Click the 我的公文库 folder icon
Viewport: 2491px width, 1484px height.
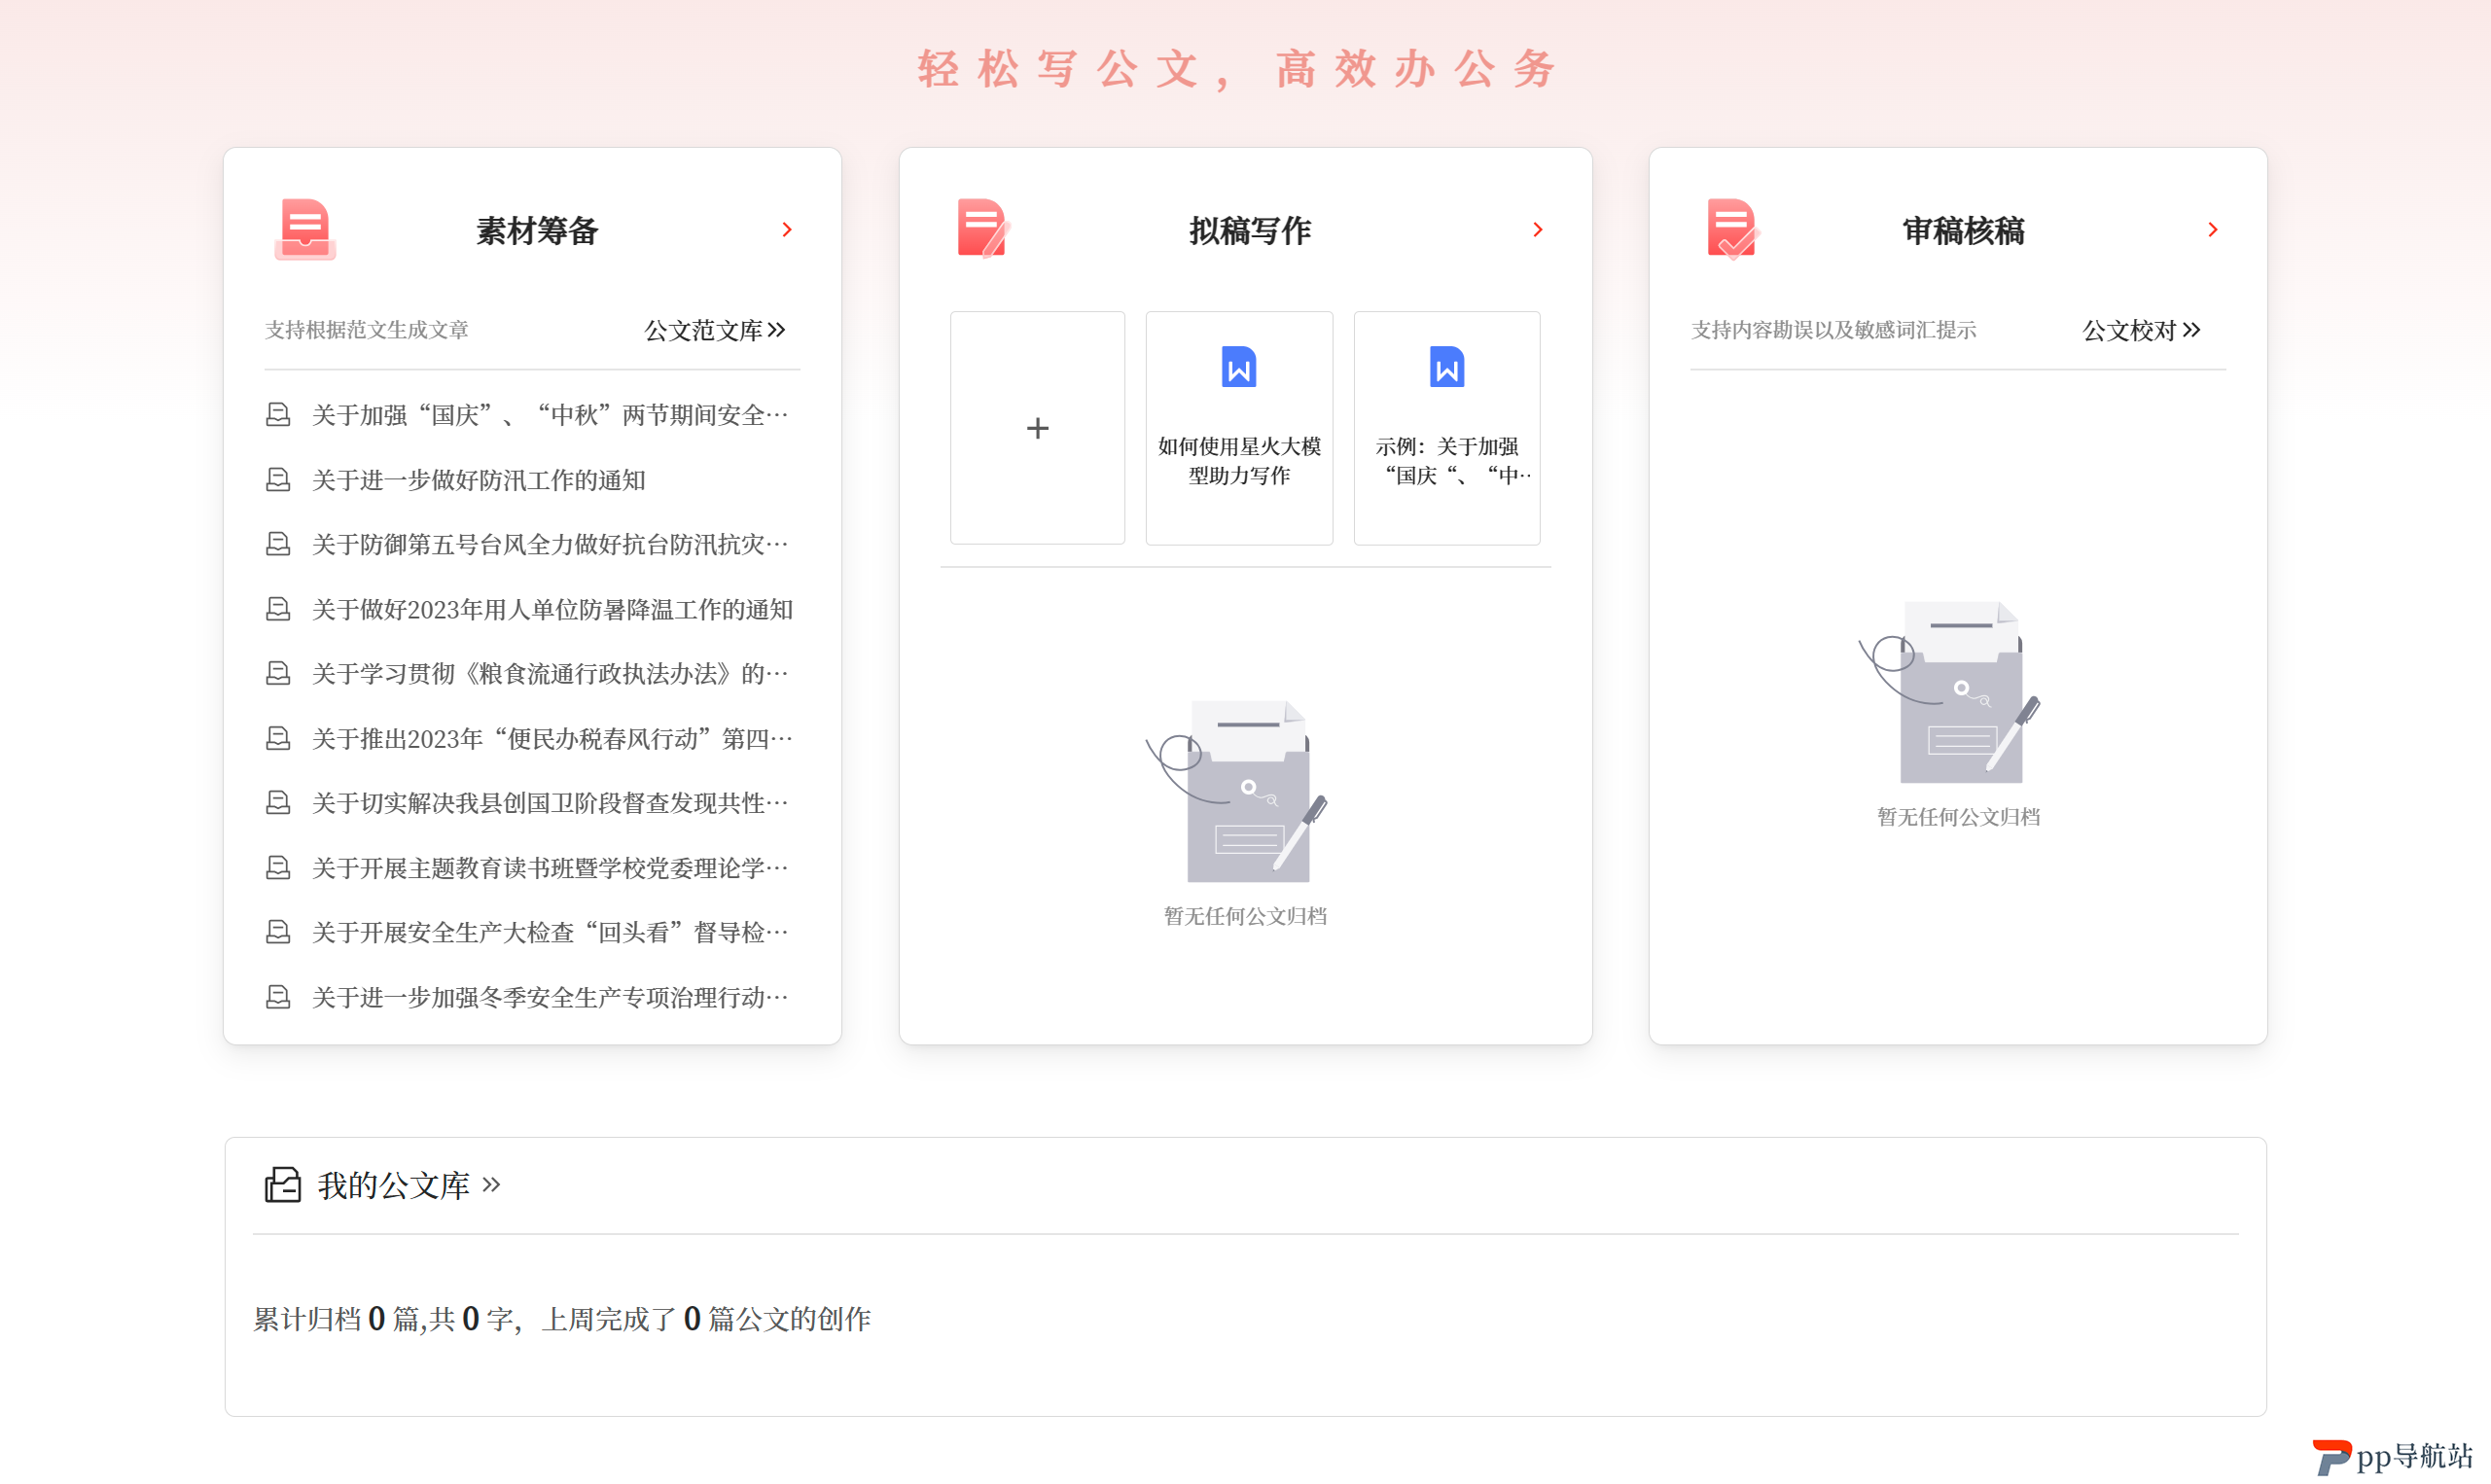click(283, 1185)
